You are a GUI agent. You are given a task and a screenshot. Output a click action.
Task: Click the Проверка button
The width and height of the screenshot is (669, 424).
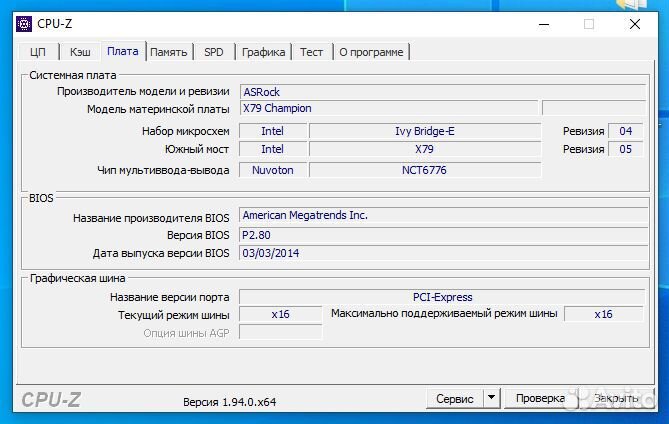[x=540, y=398]
